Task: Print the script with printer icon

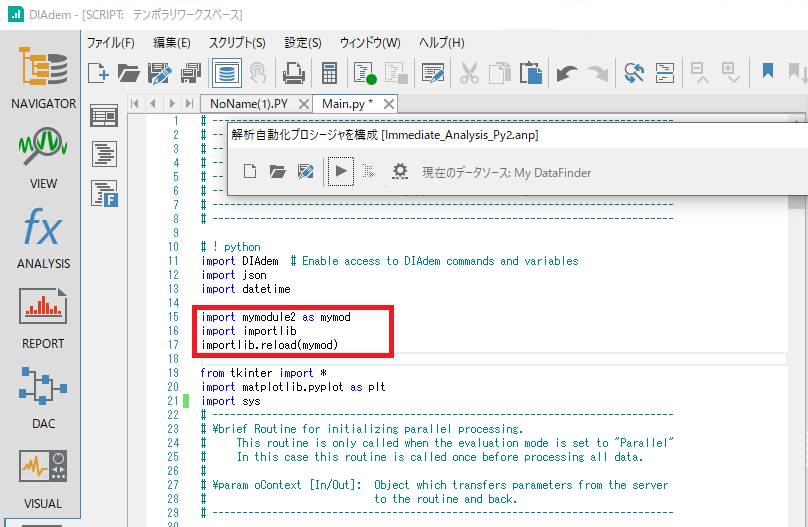Action: pos(293,73)
